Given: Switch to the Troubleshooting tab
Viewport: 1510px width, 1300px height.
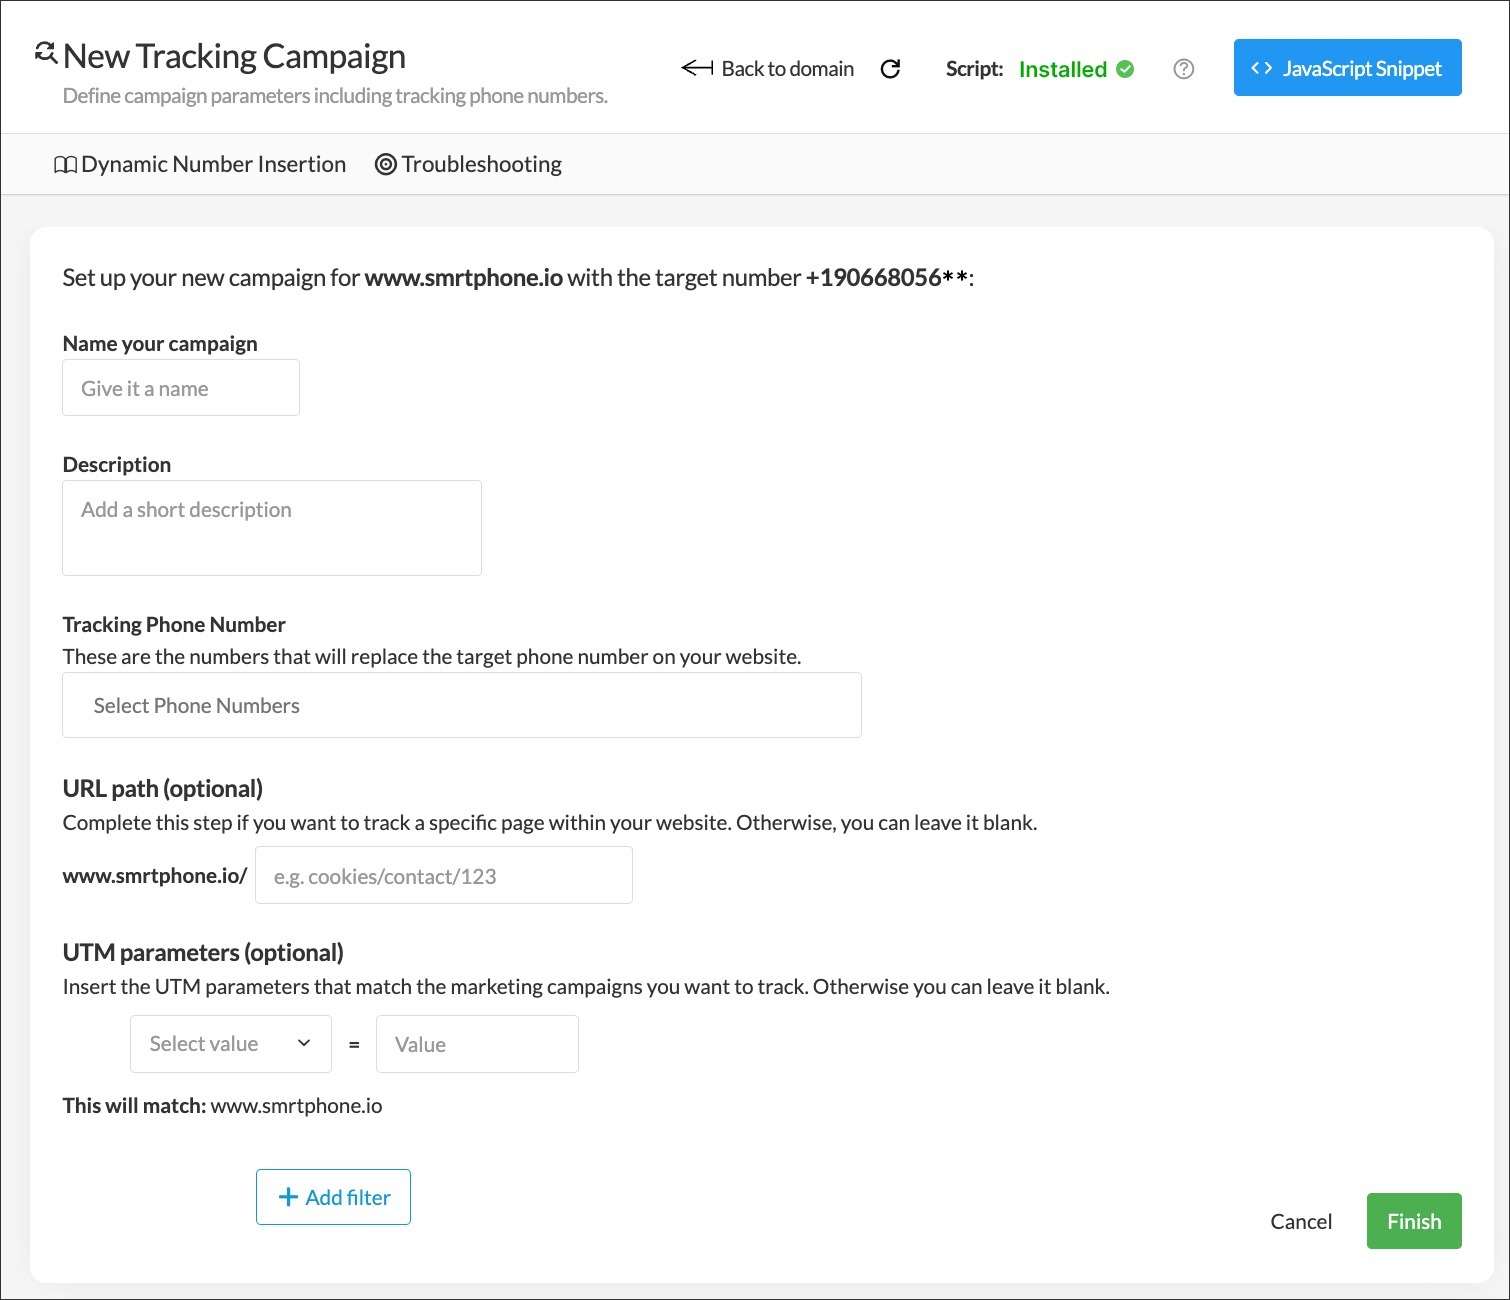Looking at the screenshot, I should coord(481,165).
